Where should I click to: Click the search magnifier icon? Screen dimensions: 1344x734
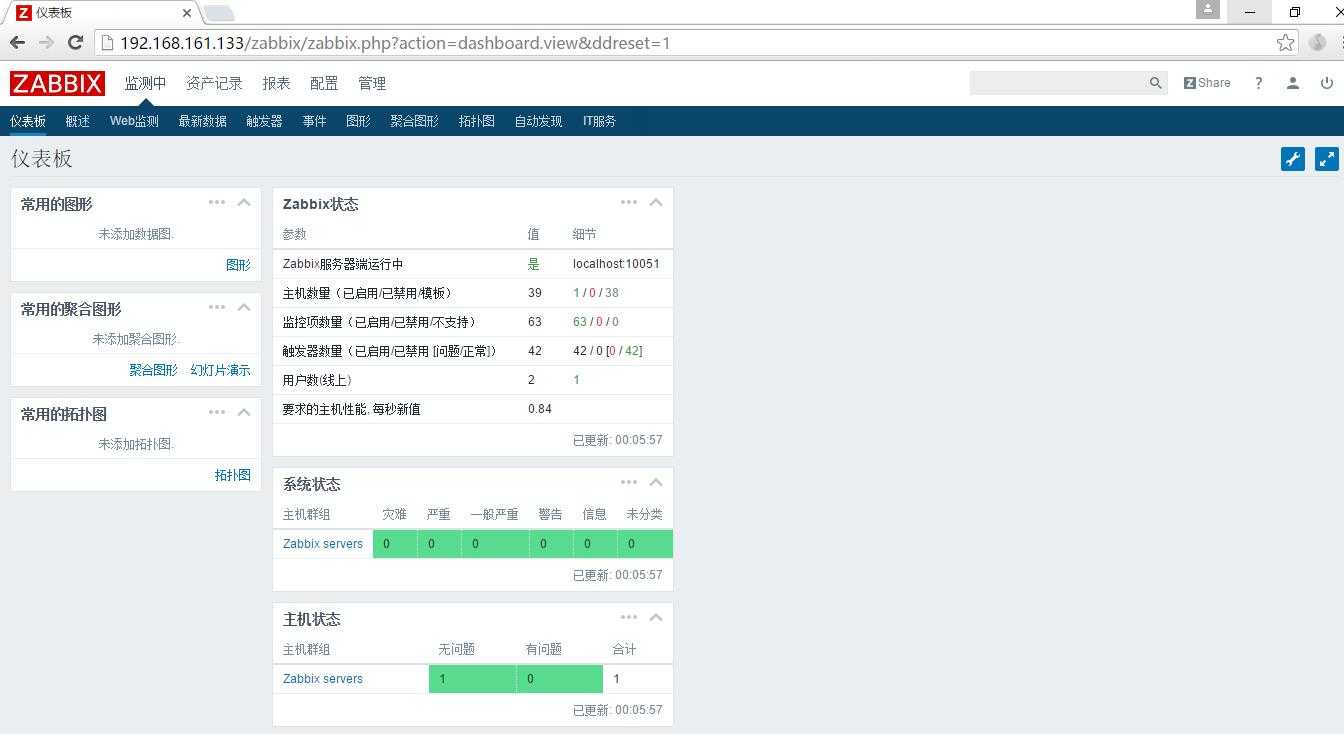coord(1155,83)
